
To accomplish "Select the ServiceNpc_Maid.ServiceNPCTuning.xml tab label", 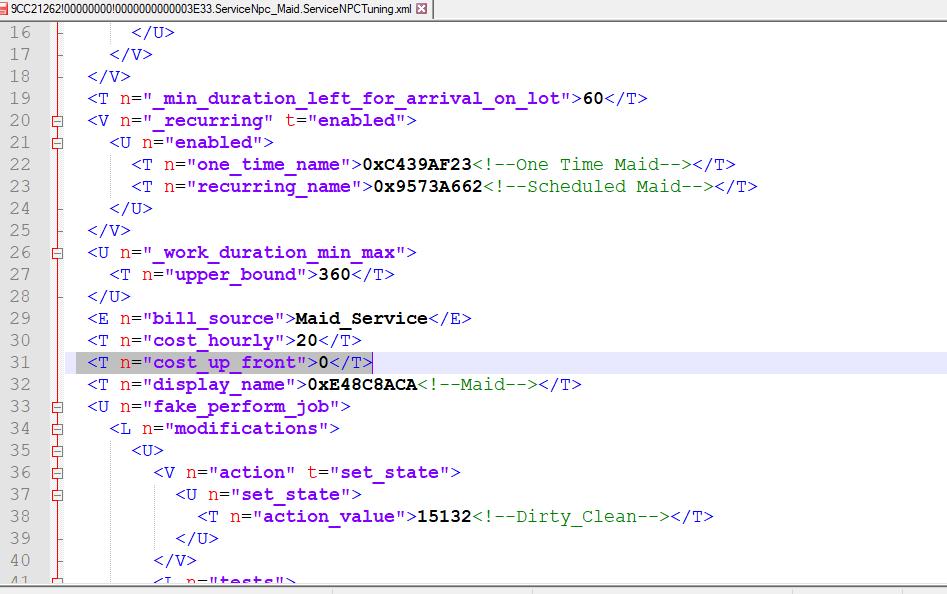I will pos(210,9).
